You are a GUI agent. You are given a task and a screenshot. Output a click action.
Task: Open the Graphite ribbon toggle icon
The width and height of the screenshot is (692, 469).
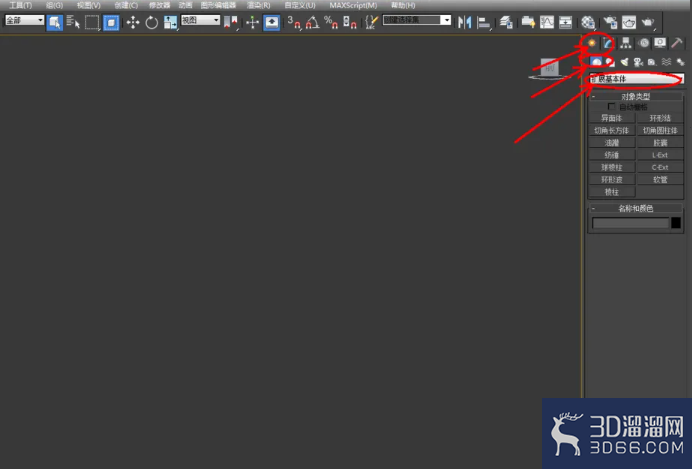point(528,22)
